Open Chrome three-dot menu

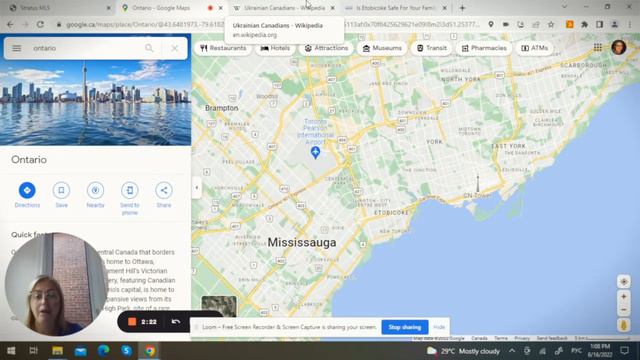(630, 24)
